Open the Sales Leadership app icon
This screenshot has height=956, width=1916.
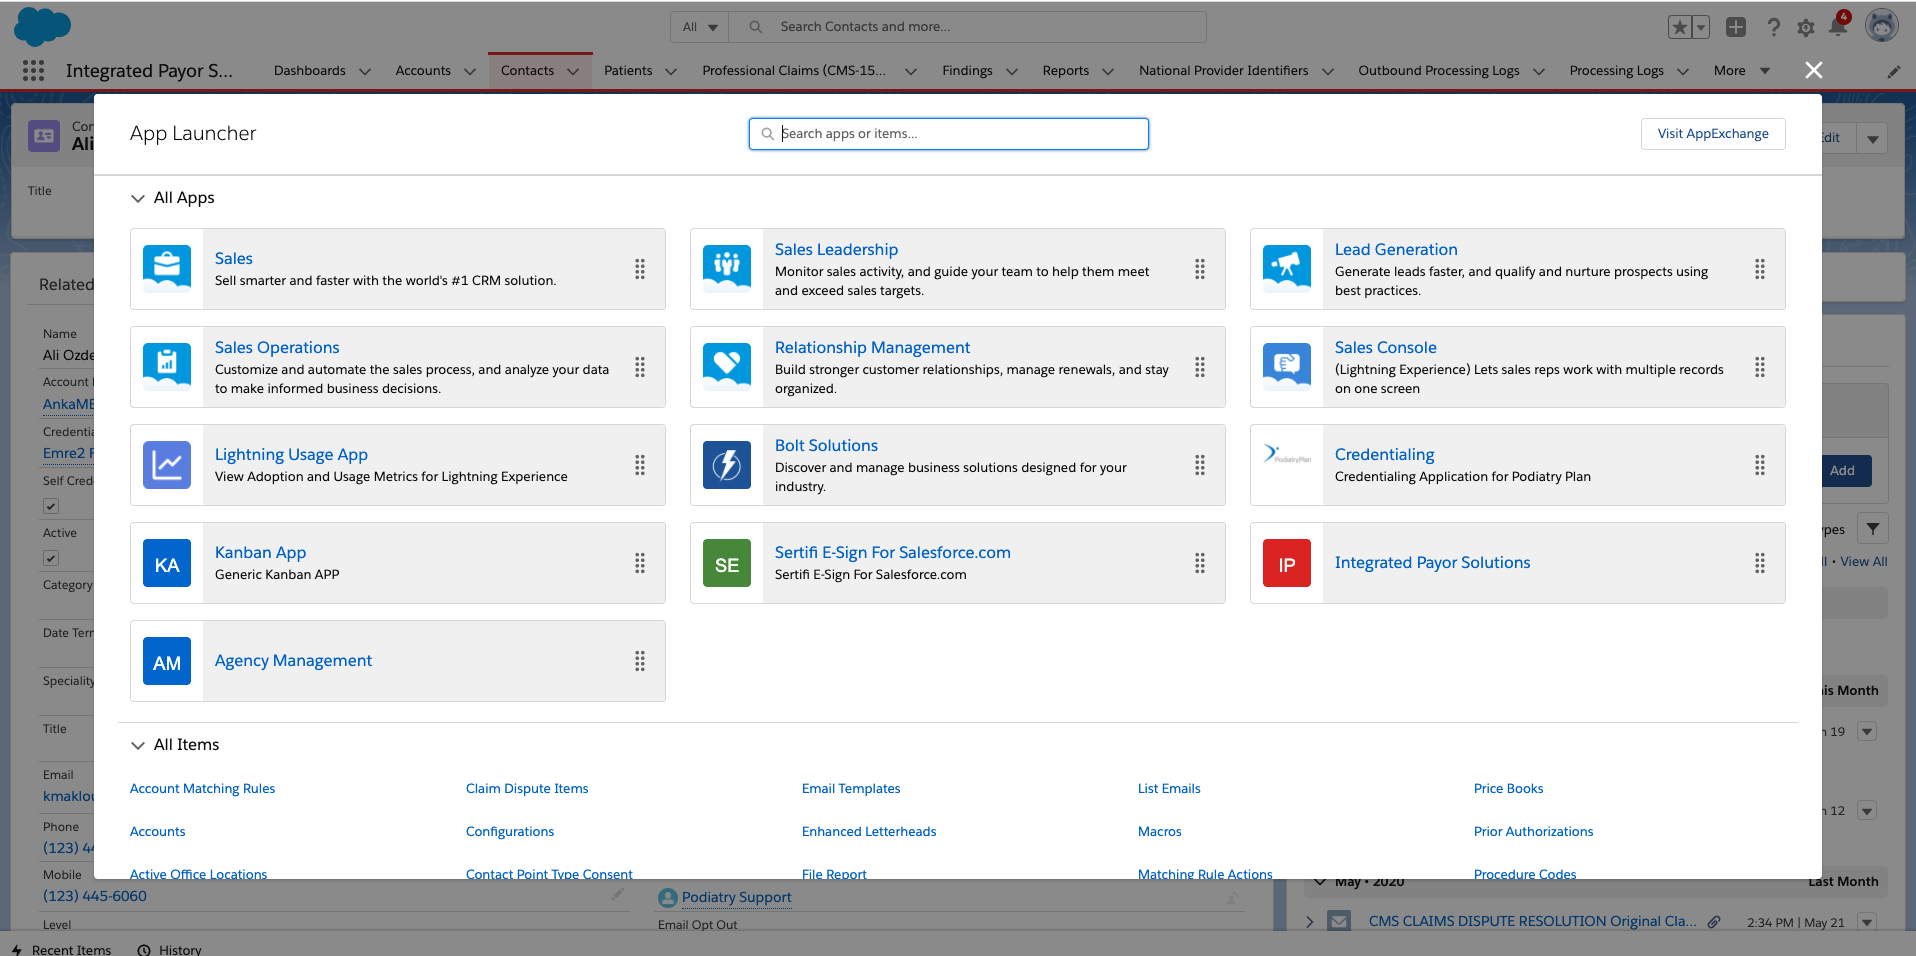click(x=727, y=269)
